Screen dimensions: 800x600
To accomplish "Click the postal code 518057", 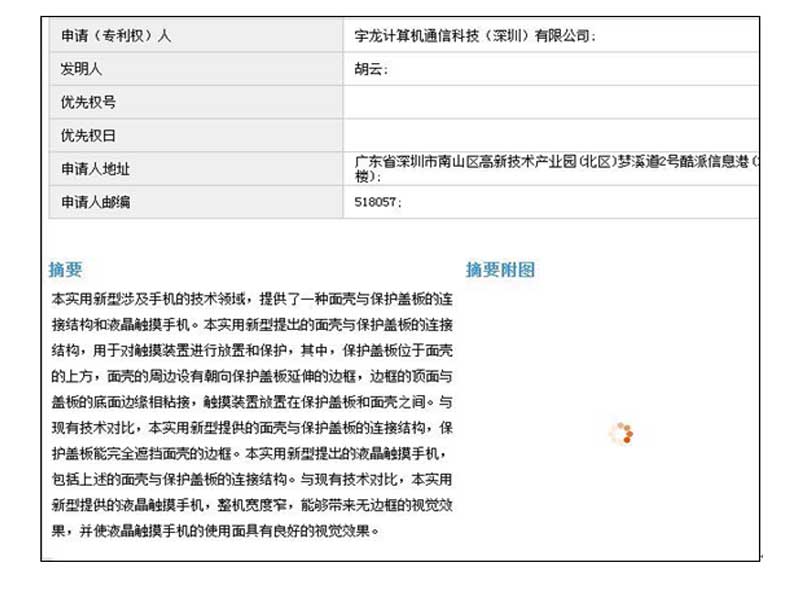I will coord(376,202).
